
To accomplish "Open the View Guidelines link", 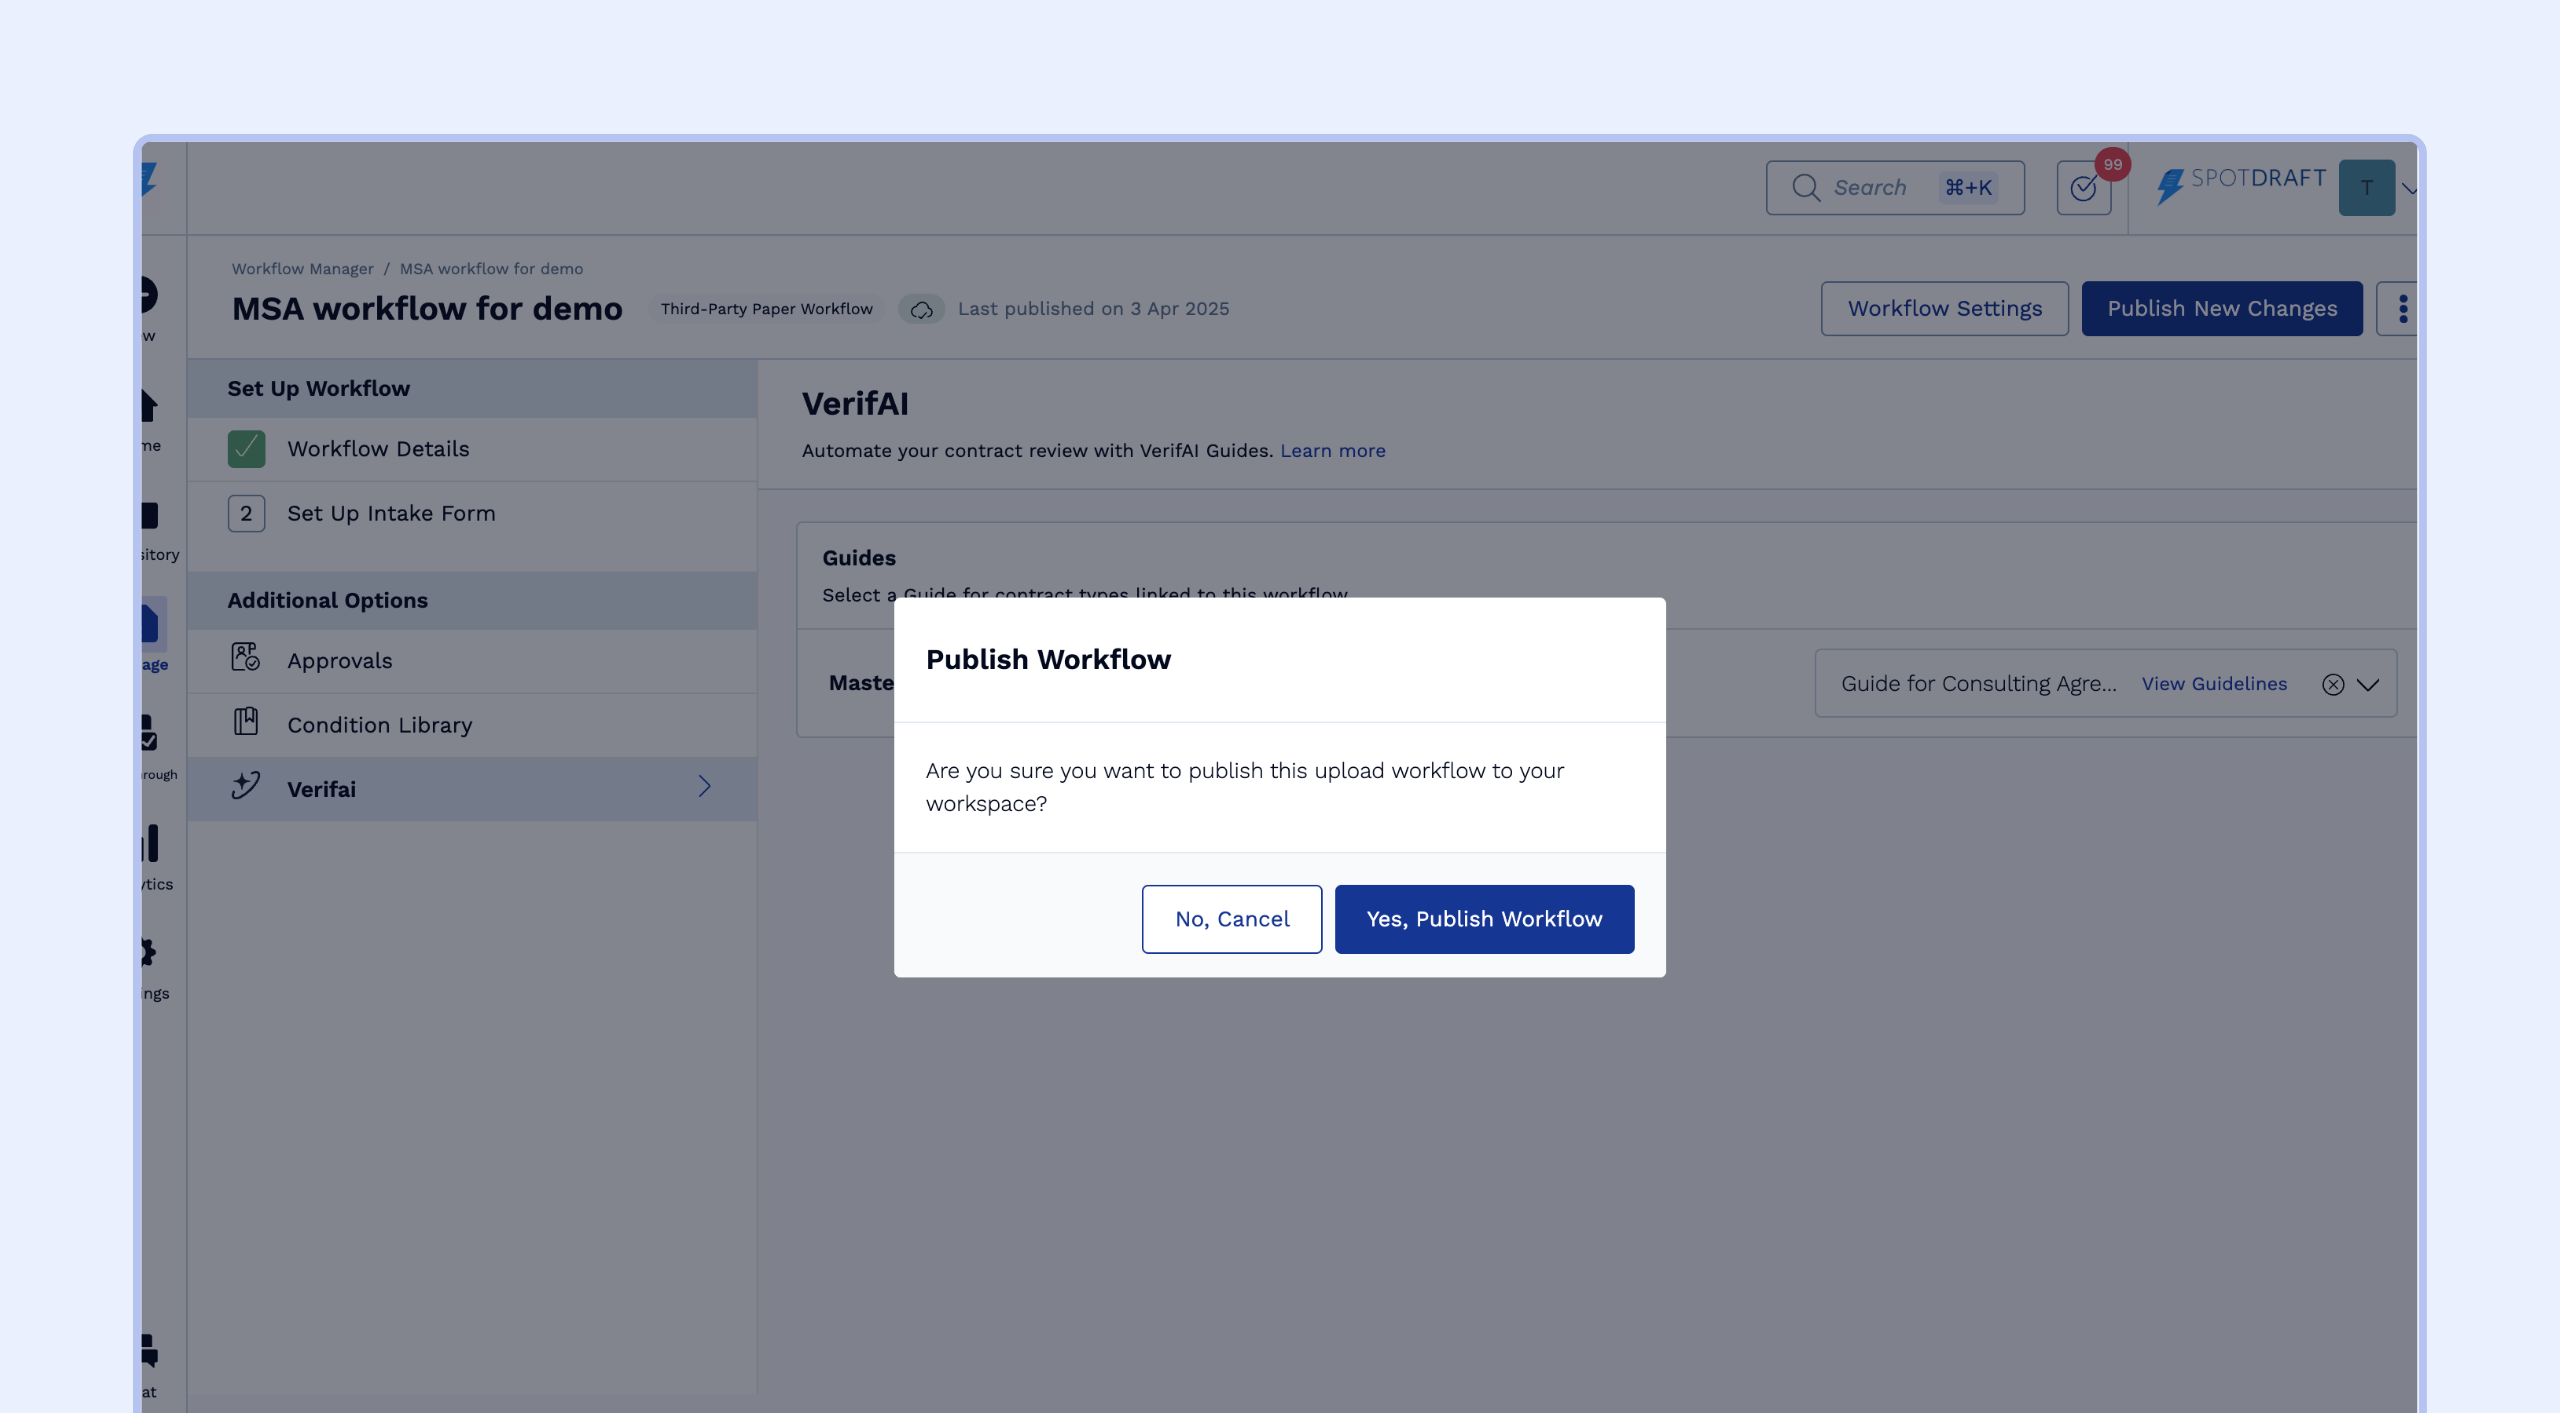I will click(2214, 684).
